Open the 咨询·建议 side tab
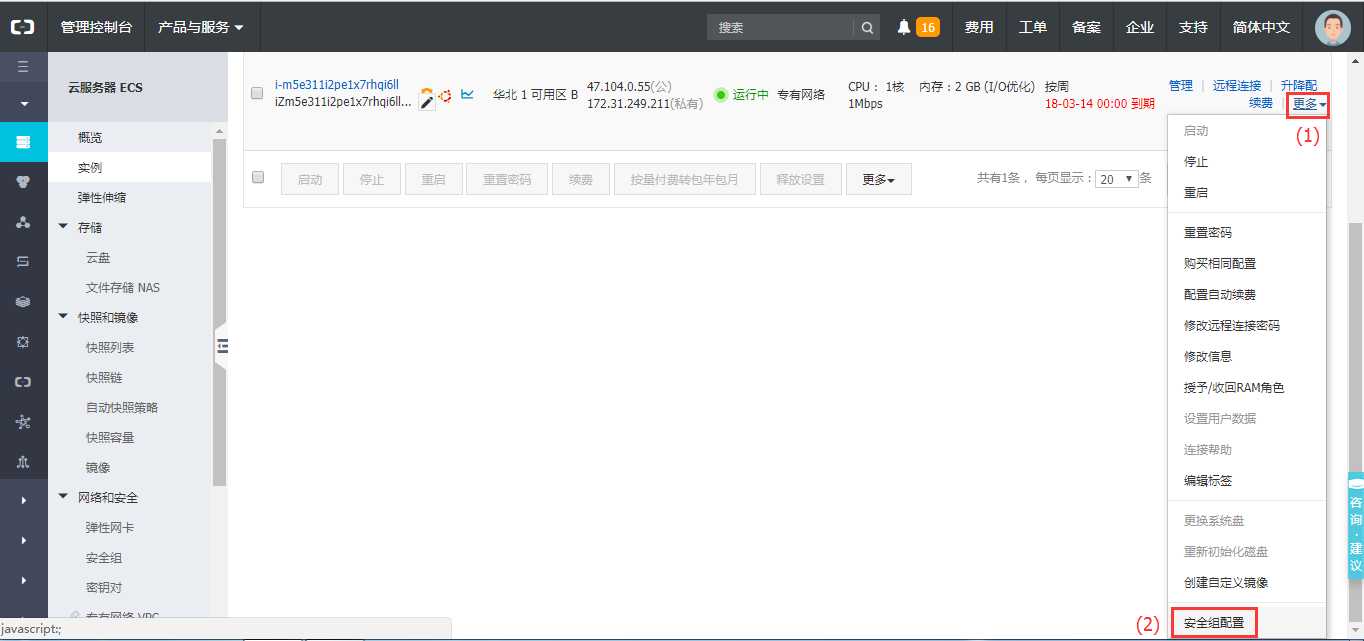 point(1356,526)
